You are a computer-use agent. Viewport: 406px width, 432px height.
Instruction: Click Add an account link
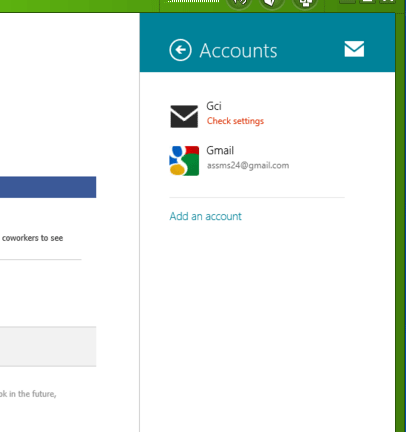pos(205,216)
